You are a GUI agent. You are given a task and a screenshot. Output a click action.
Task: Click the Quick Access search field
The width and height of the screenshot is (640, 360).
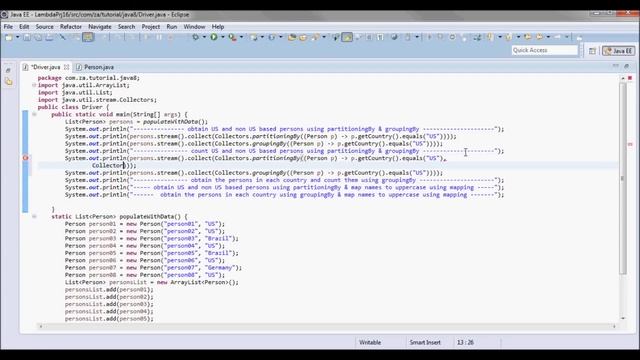[x=544, y=50]
